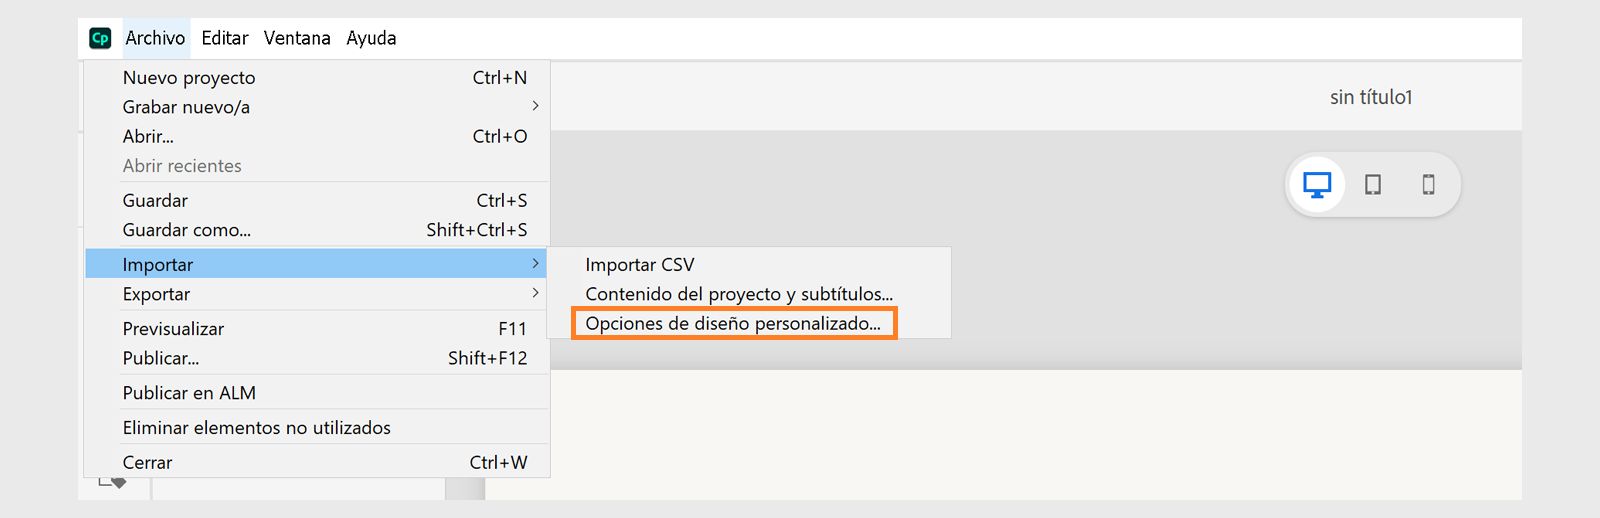Switch to mobile phone device preview
The width and height of the screenshot is (1600, 518).
[x=1428, y=185]
